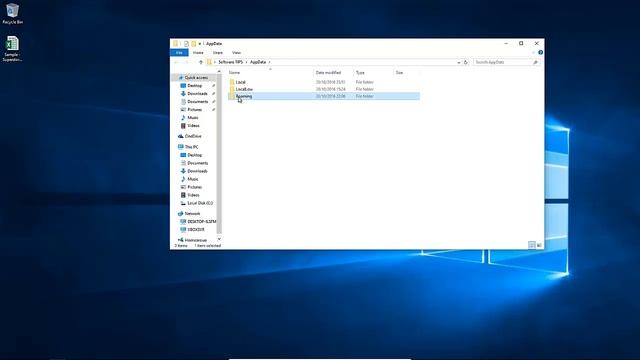Click the navigation pane scrollbar thumb
The width and height of the screenshot is (640, 360).
(x=219, y=154)
